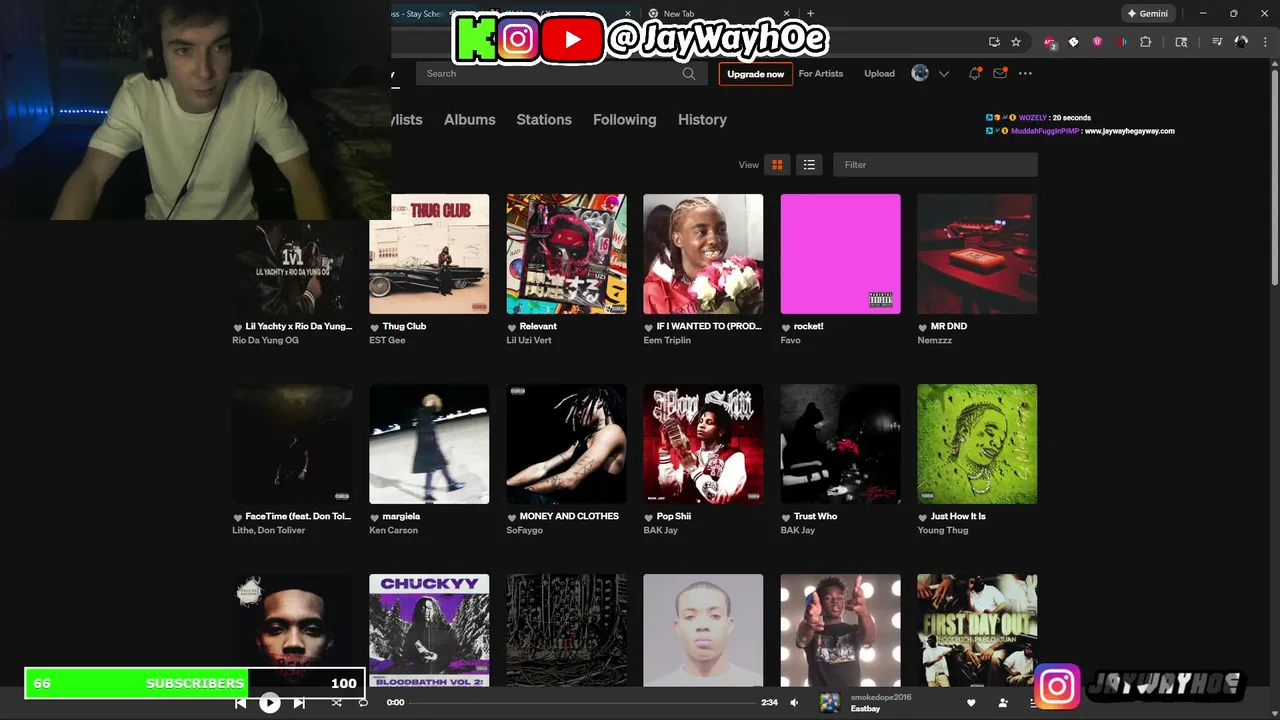Like the current track in the player bar
This screenshot has width=1280, height=720.
pyautogui.click(x=970, y=703)
